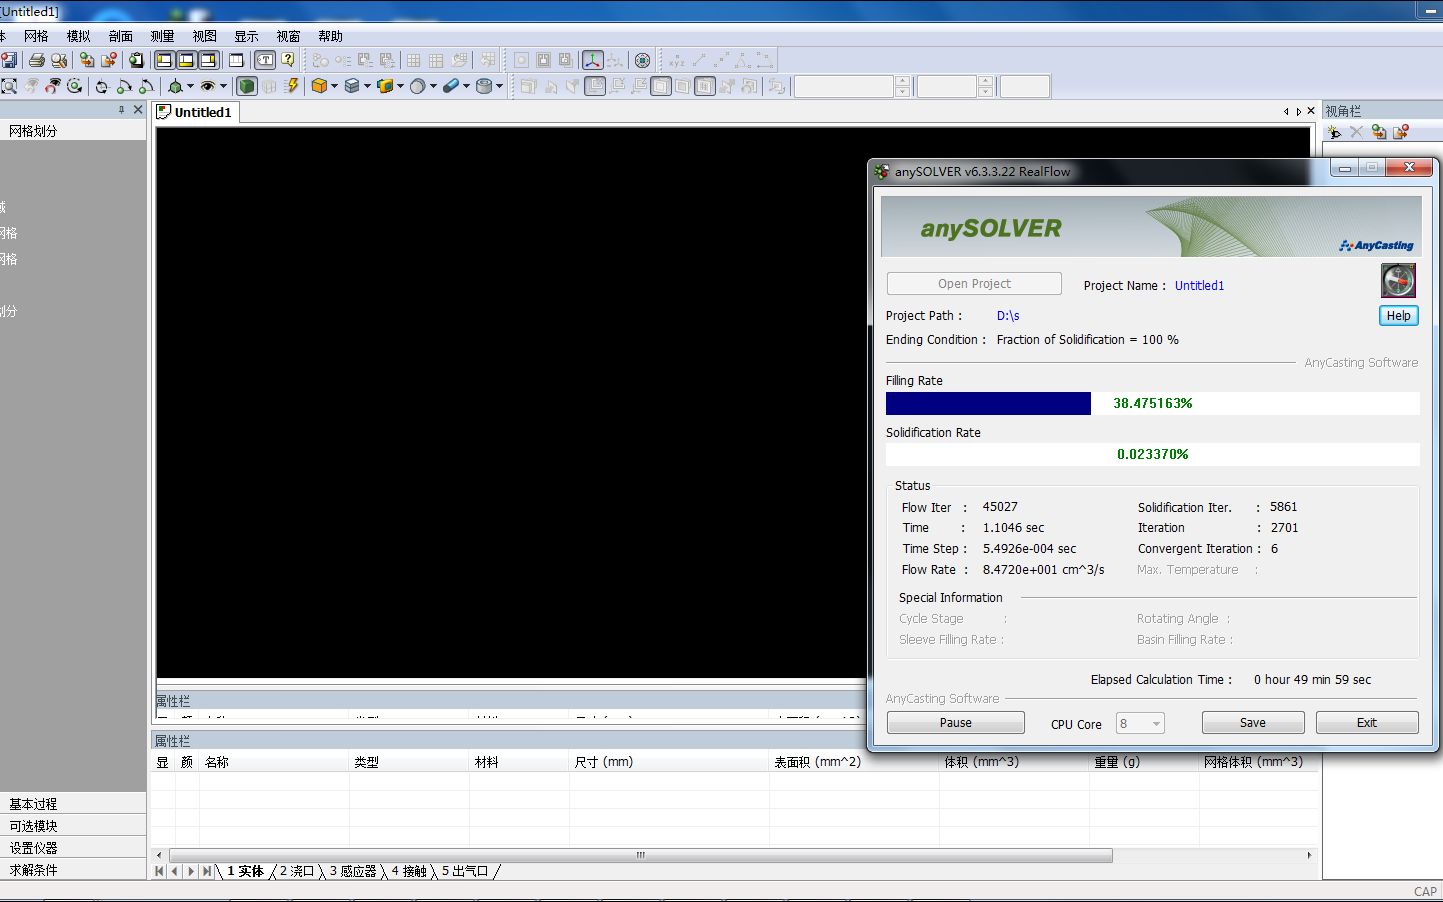Switch to the 2 浇口 tab
The width and height of the screenshot is (1443, 902).
[x=299, y=871]
